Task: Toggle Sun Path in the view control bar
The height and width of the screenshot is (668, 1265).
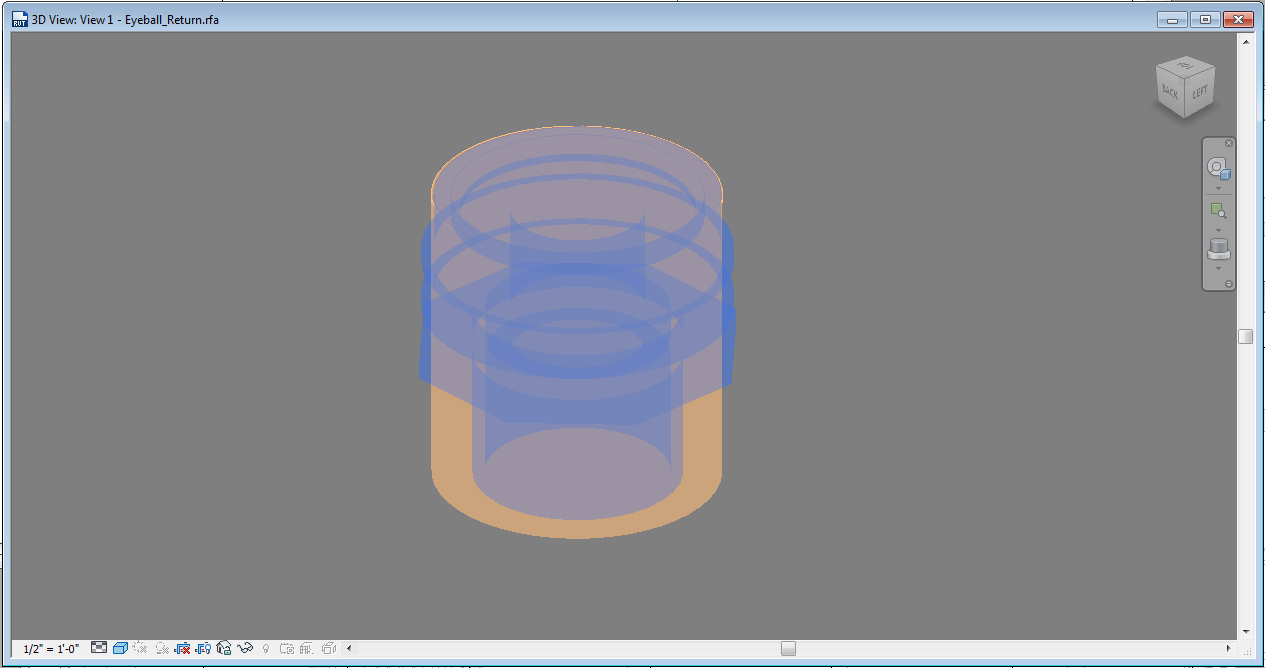Action: pyautogui.click(x=140, y=648)
